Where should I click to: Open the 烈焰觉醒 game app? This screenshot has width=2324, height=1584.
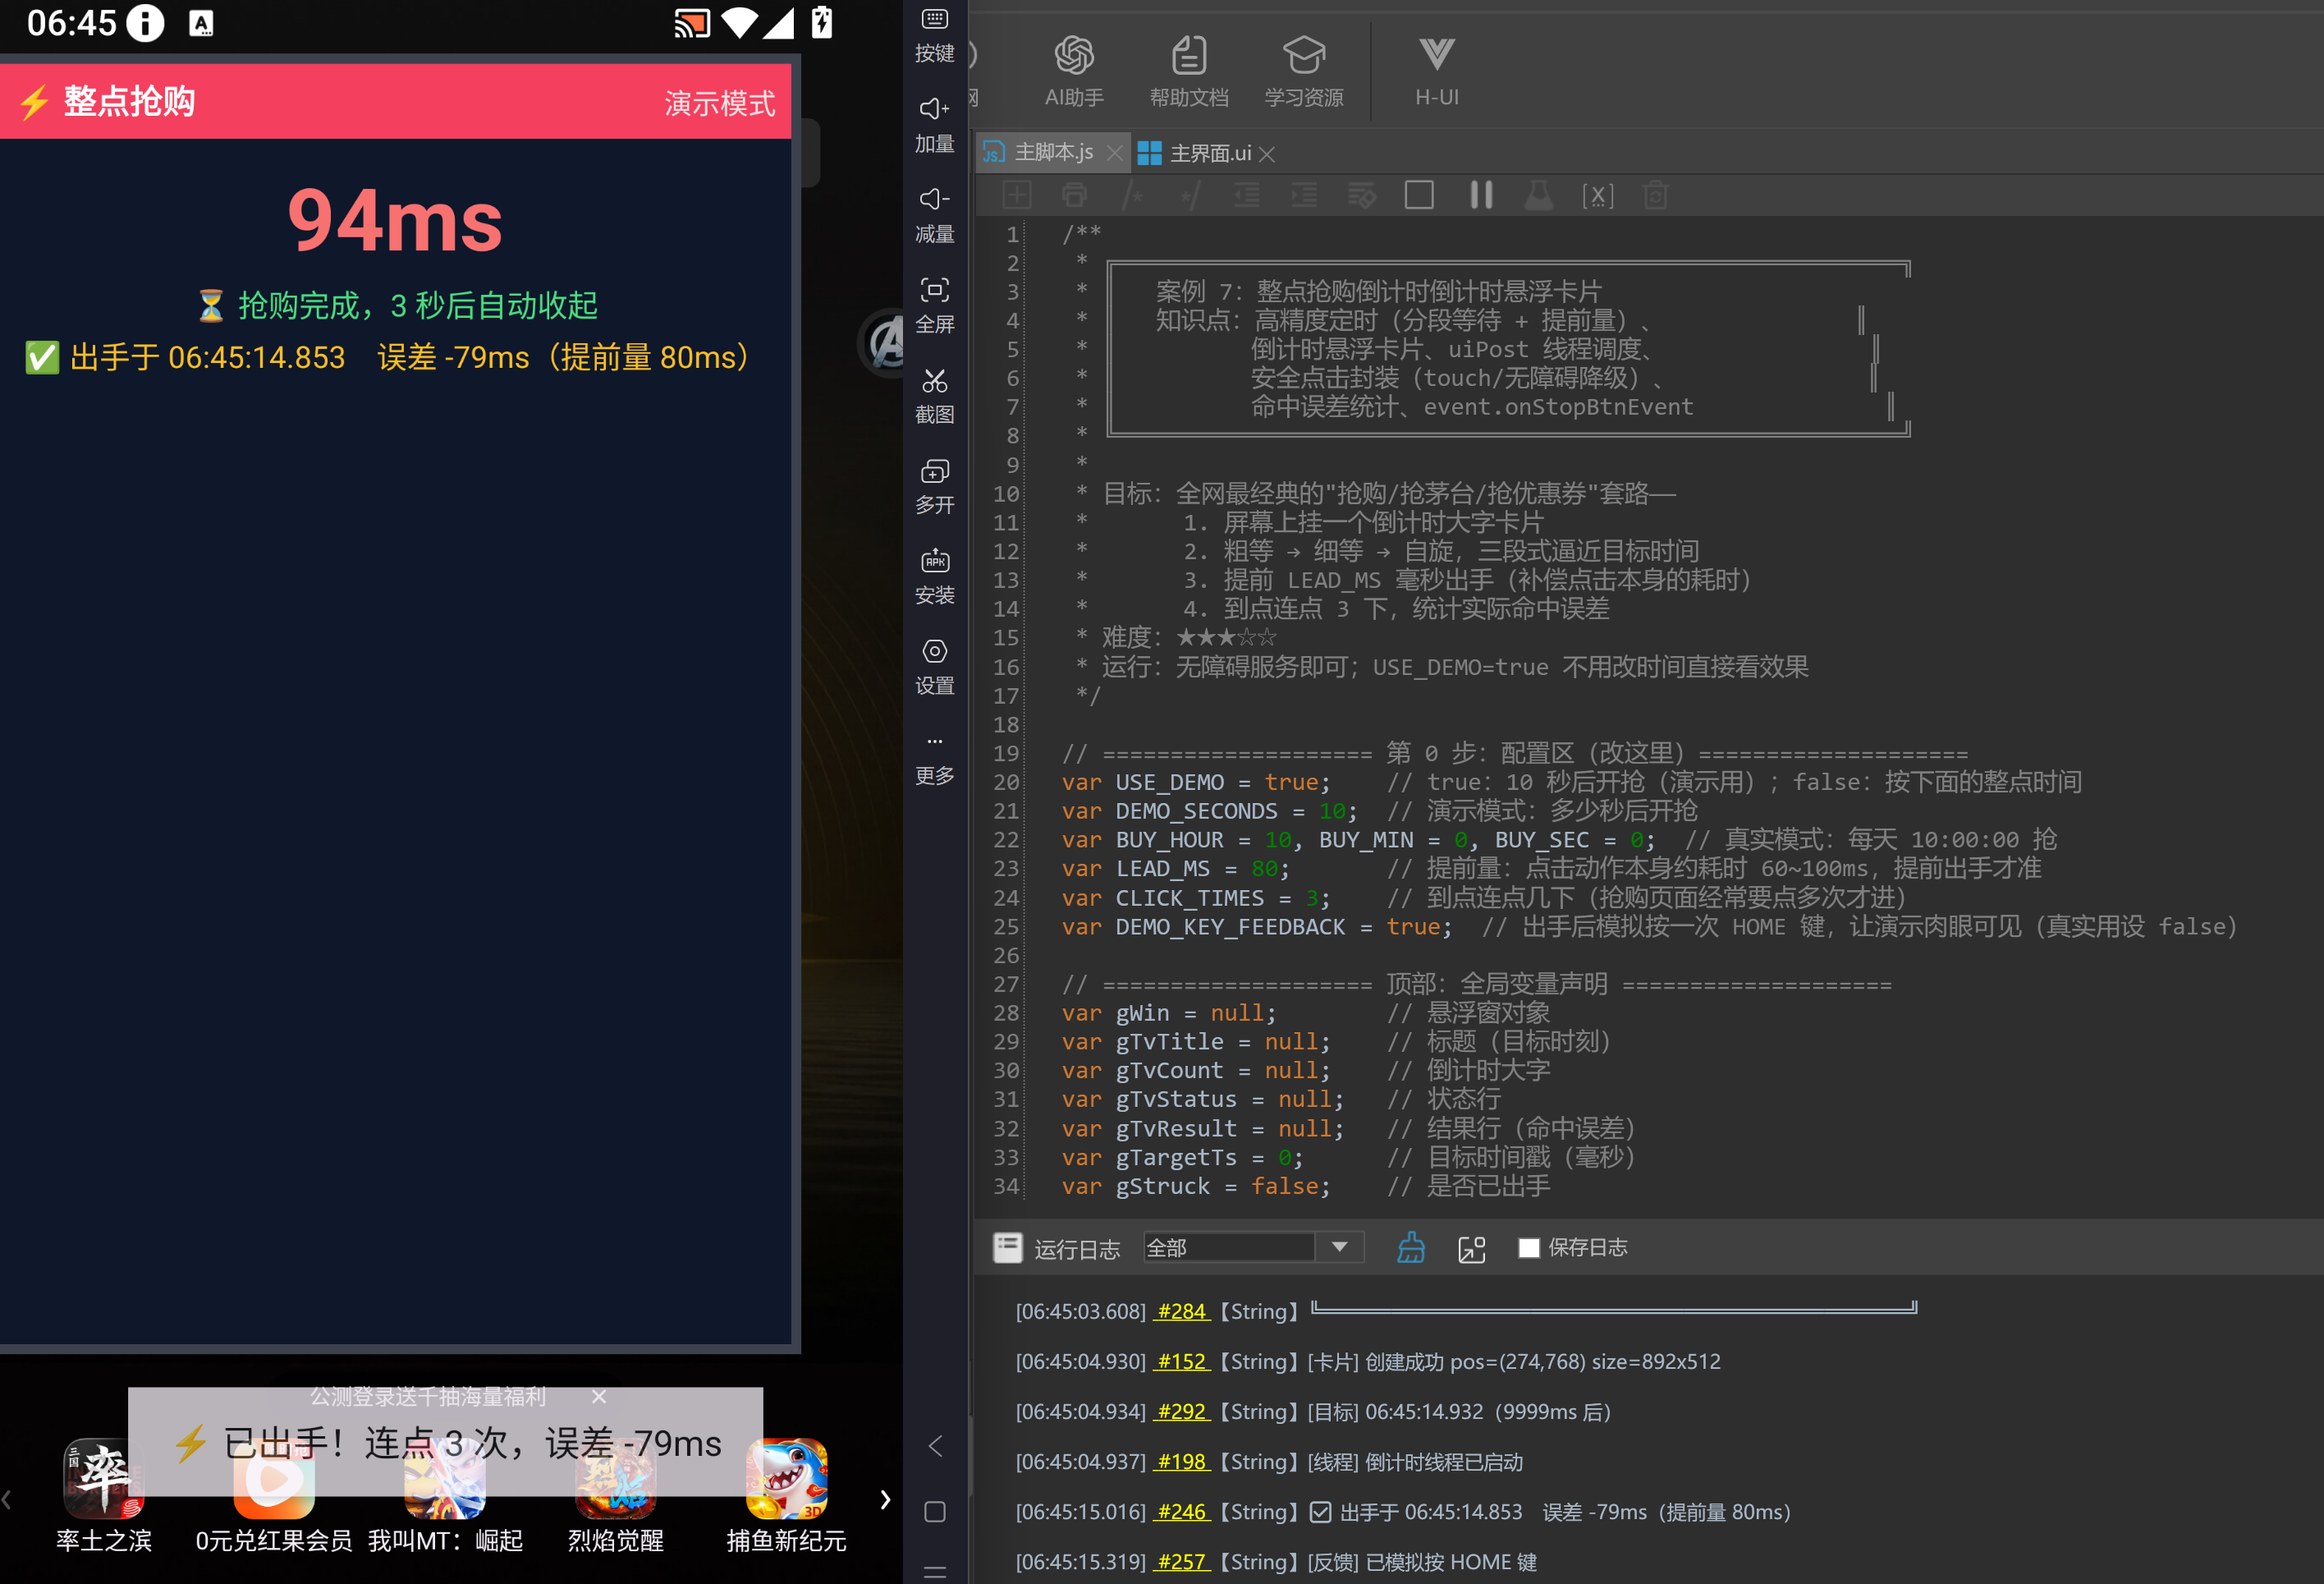[615, 1495]
